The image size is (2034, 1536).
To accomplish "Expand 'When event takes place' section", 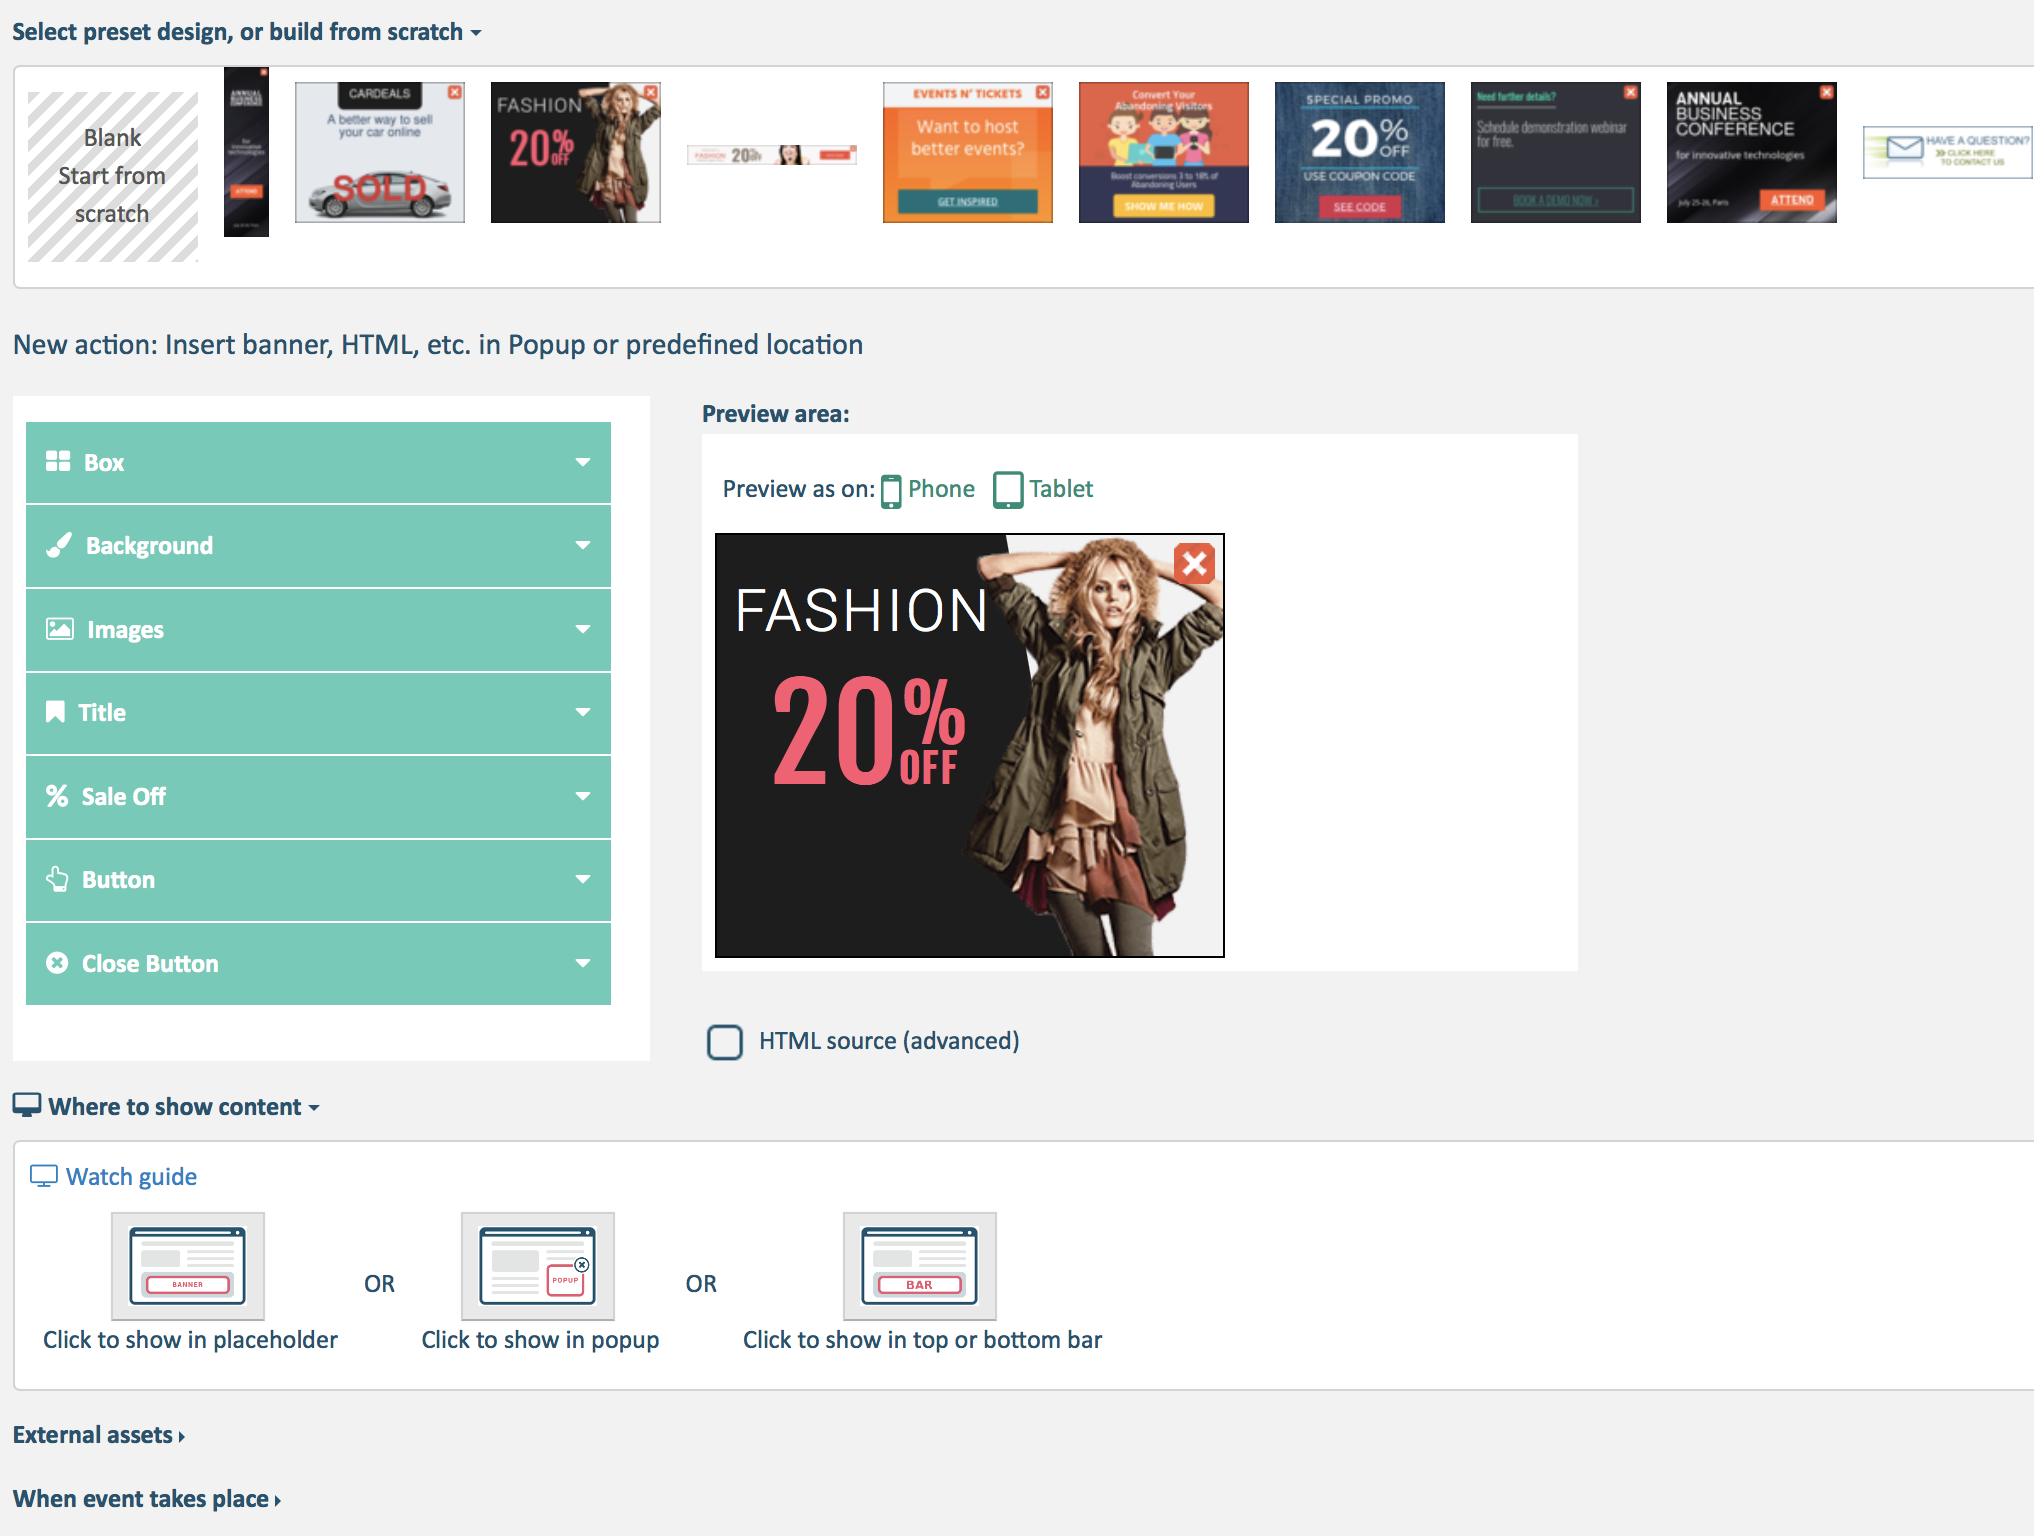I will [x=147, y=1499].
